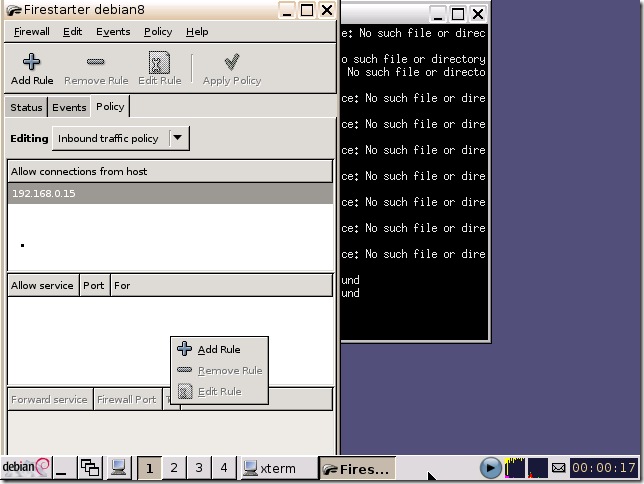Screen dimensions: 644x484
Task: Click the For column header
Action: click(x=221, y=286)
